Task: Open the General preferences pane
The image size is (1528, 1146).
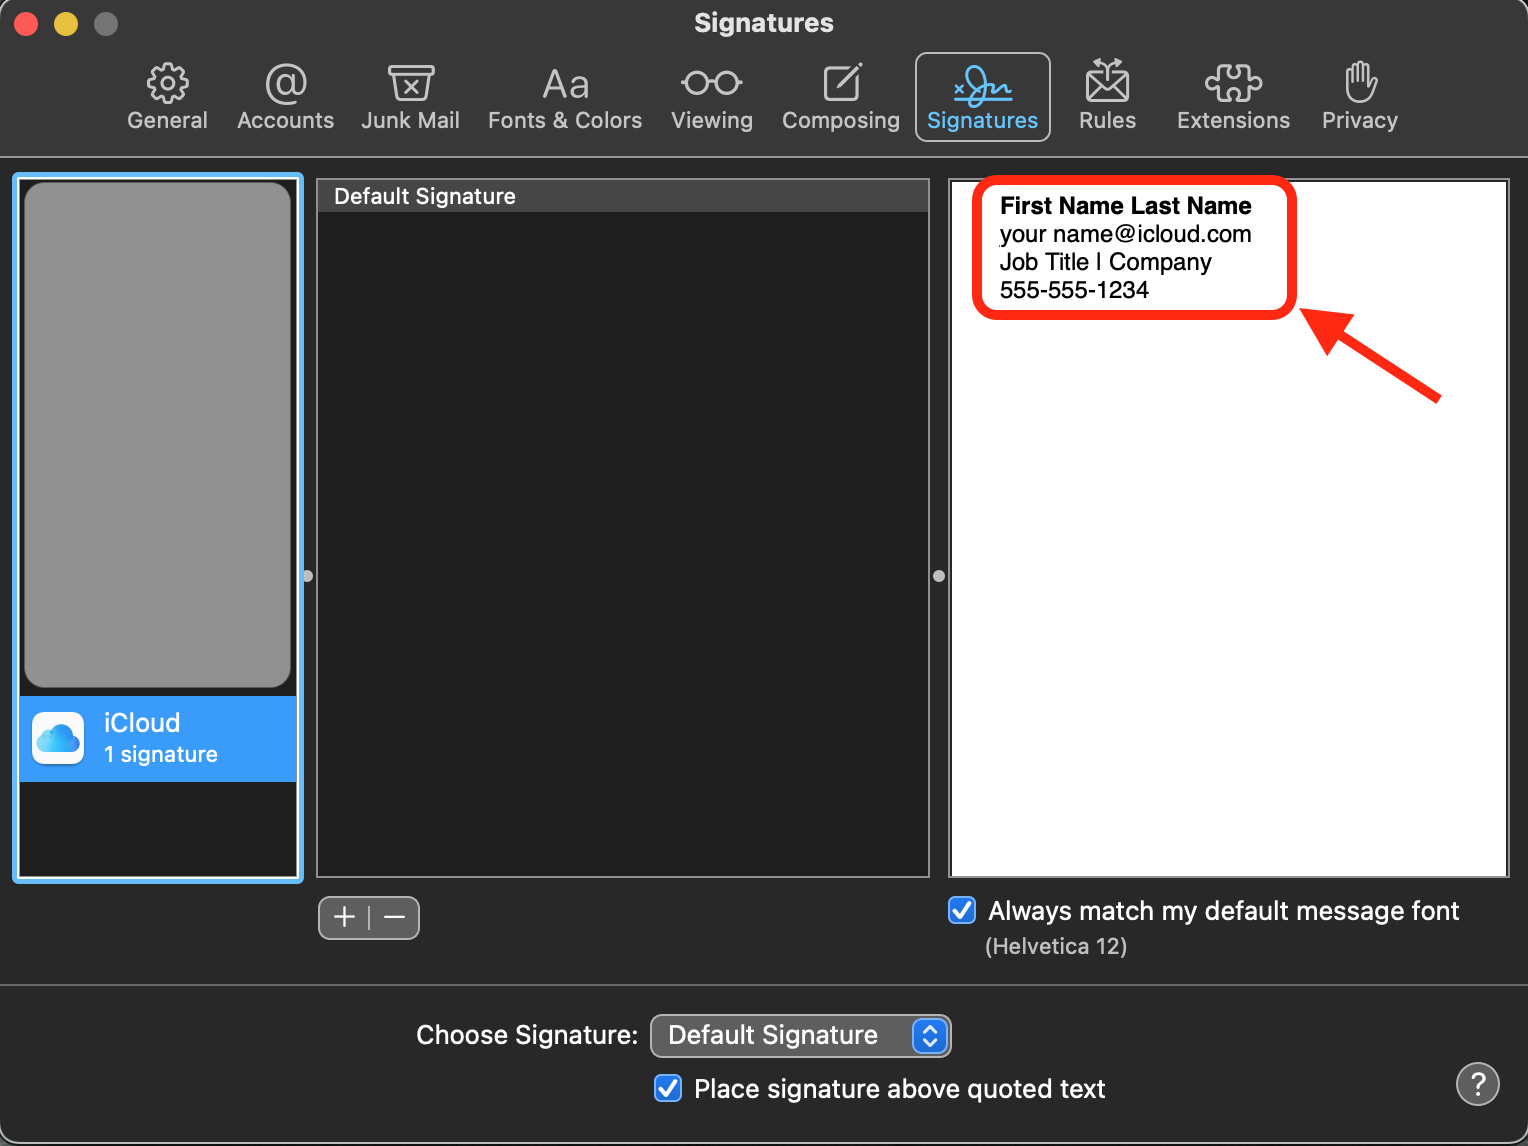Action: (167, 96)
